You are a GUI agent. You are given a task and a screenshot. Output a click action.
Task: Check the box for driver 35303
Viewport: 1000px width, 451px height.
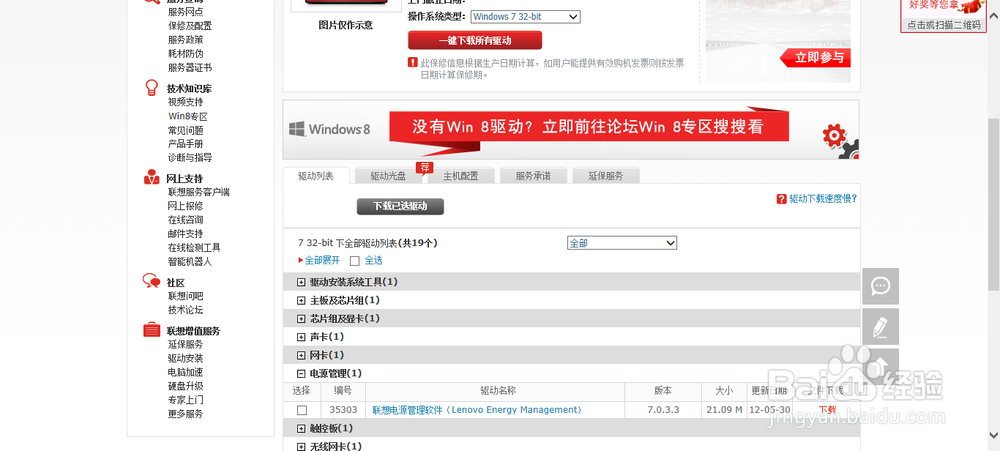[302, 410]
